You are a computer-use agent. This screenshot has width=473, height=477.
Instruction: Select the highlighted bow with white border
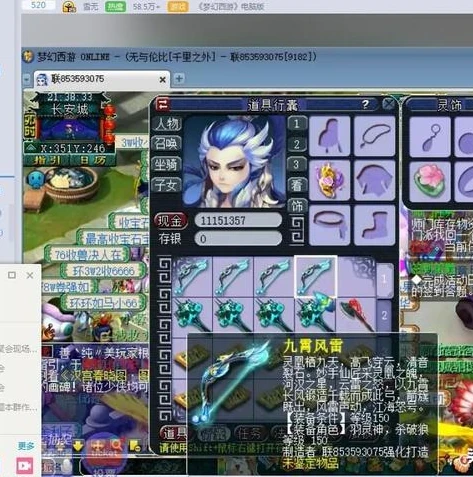tap(315, 276)
